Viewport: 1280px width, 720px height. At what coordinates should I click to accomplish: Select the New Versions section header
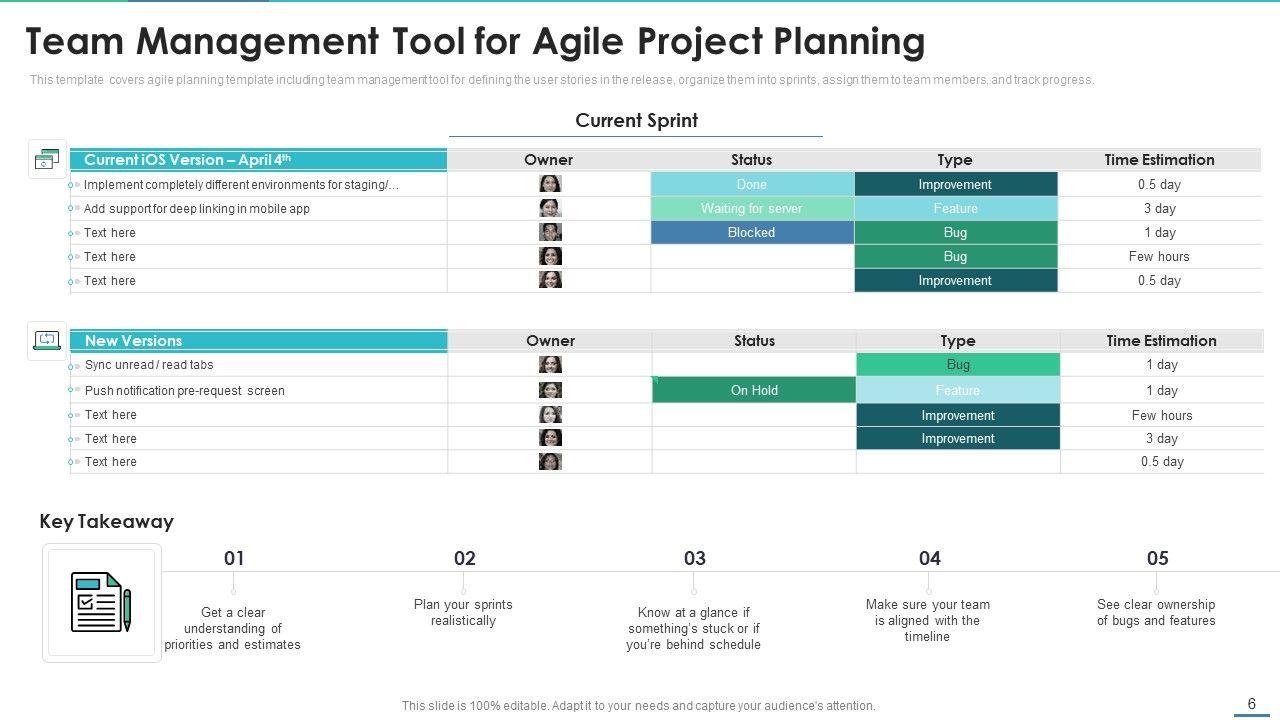258,341
